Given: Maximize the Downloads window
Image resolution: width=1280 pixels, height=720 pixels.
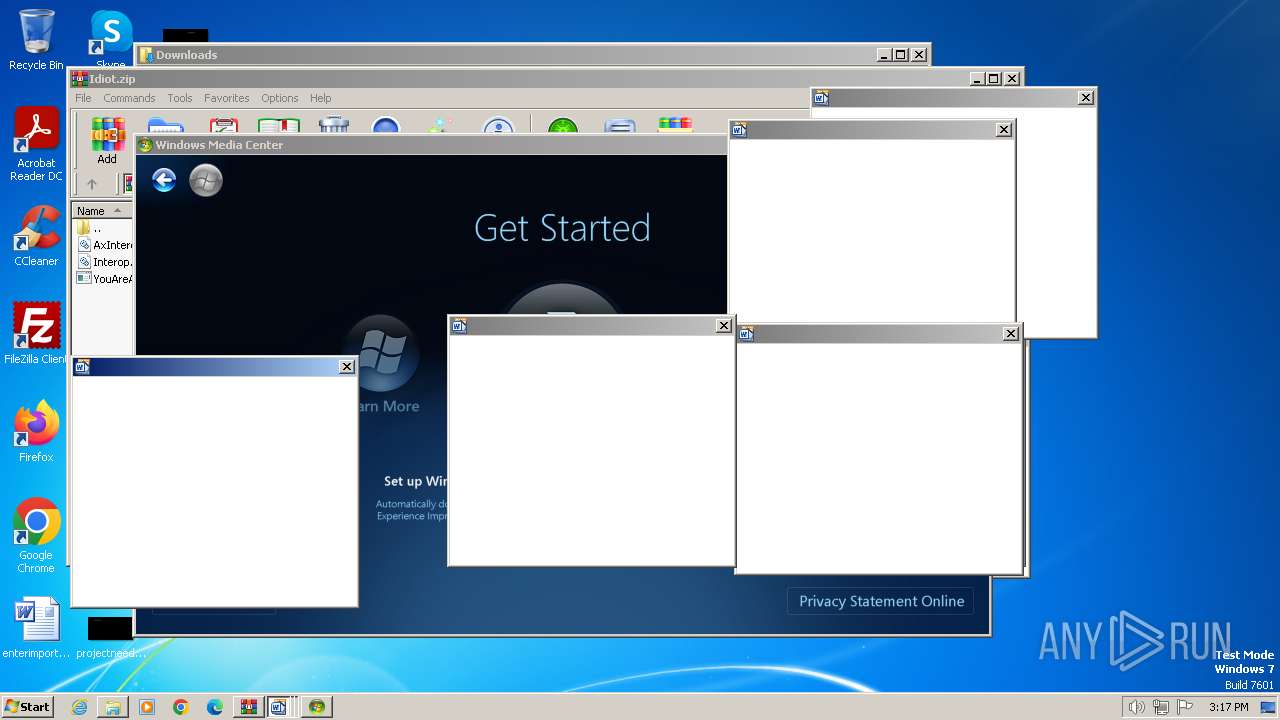Looking at the screenshot, I should click(900, 55).
